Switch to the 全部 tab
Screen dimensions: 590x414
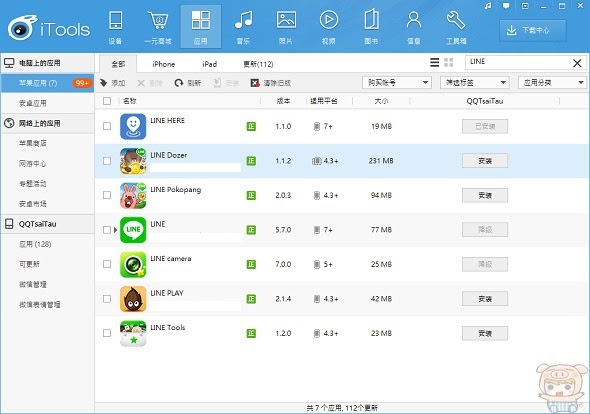coord(118,64)
